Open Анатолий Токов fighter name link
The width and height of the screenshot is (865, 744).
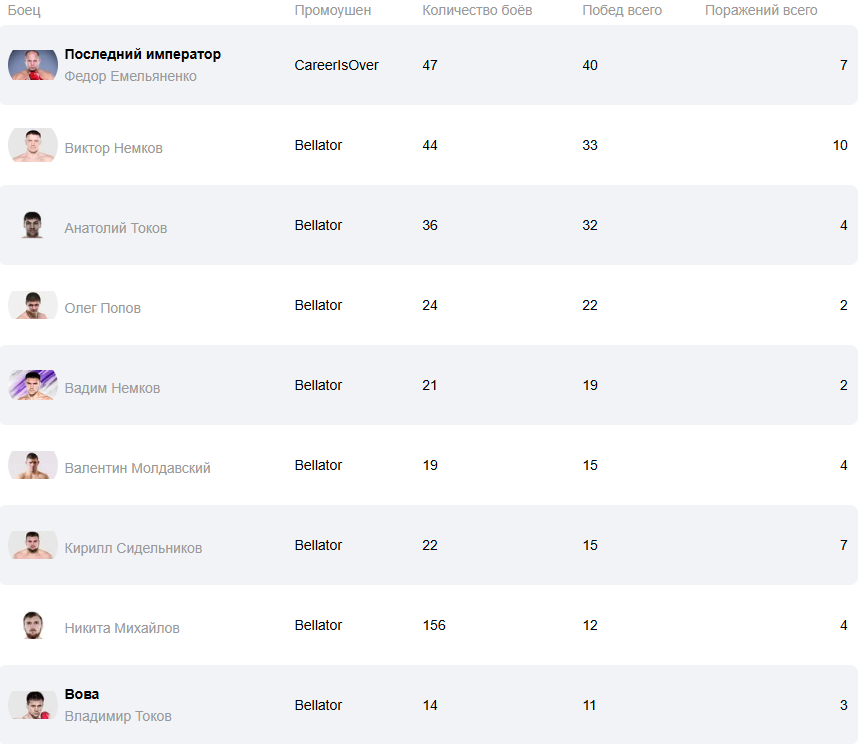point(115,228)
